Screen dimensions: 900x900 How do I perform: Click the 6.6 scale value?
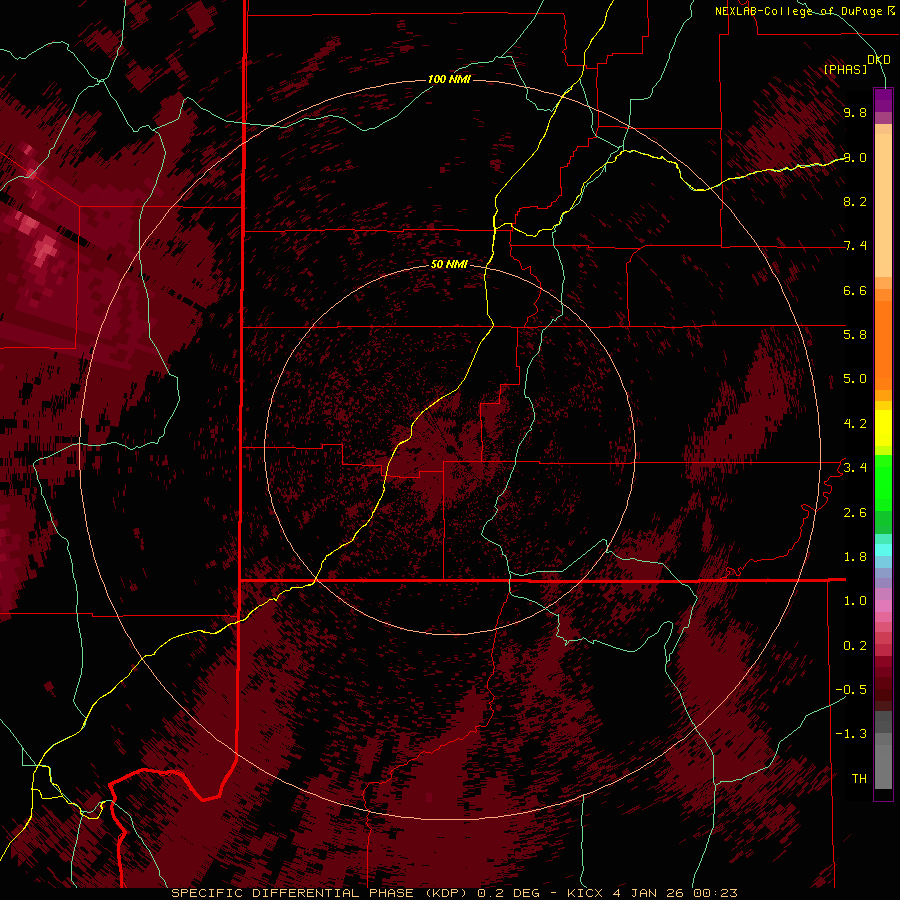[855, 290]
